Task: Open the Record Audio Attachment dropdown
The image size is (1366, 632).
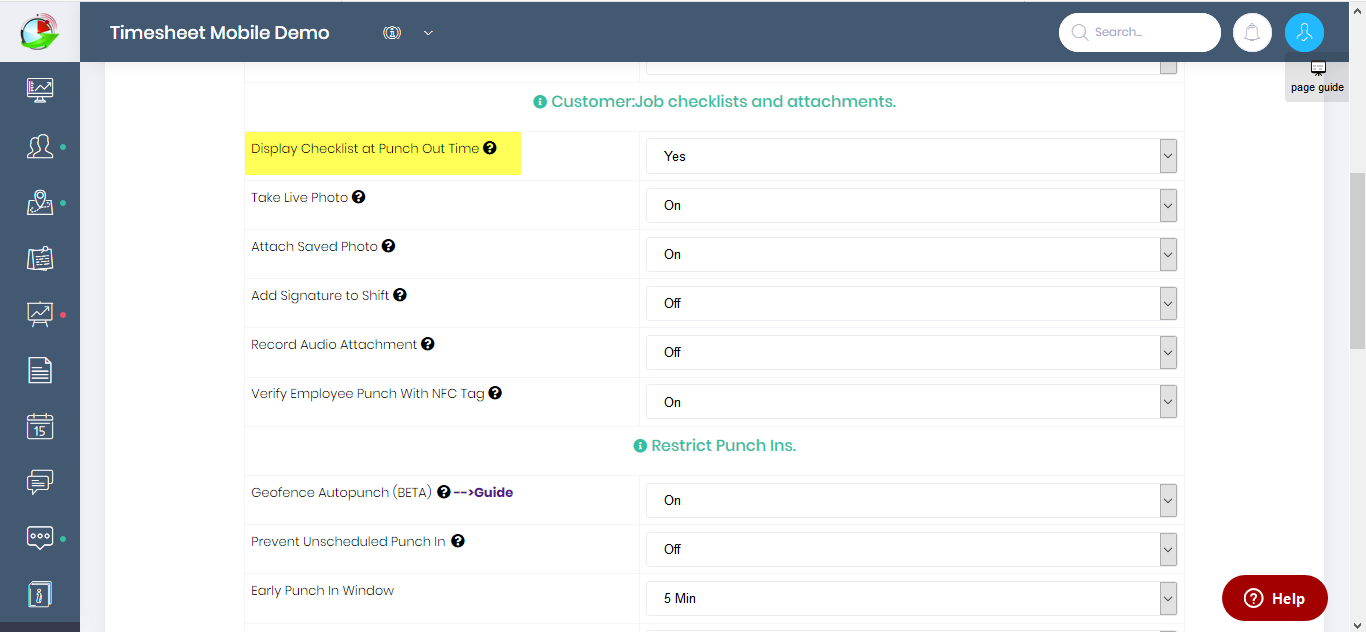Action: point(911,352)
